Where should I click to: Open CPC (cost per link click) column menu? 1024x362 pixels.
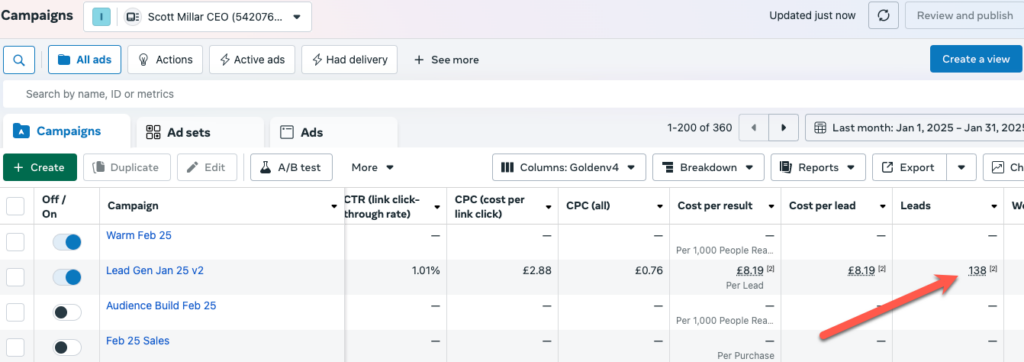548,206
